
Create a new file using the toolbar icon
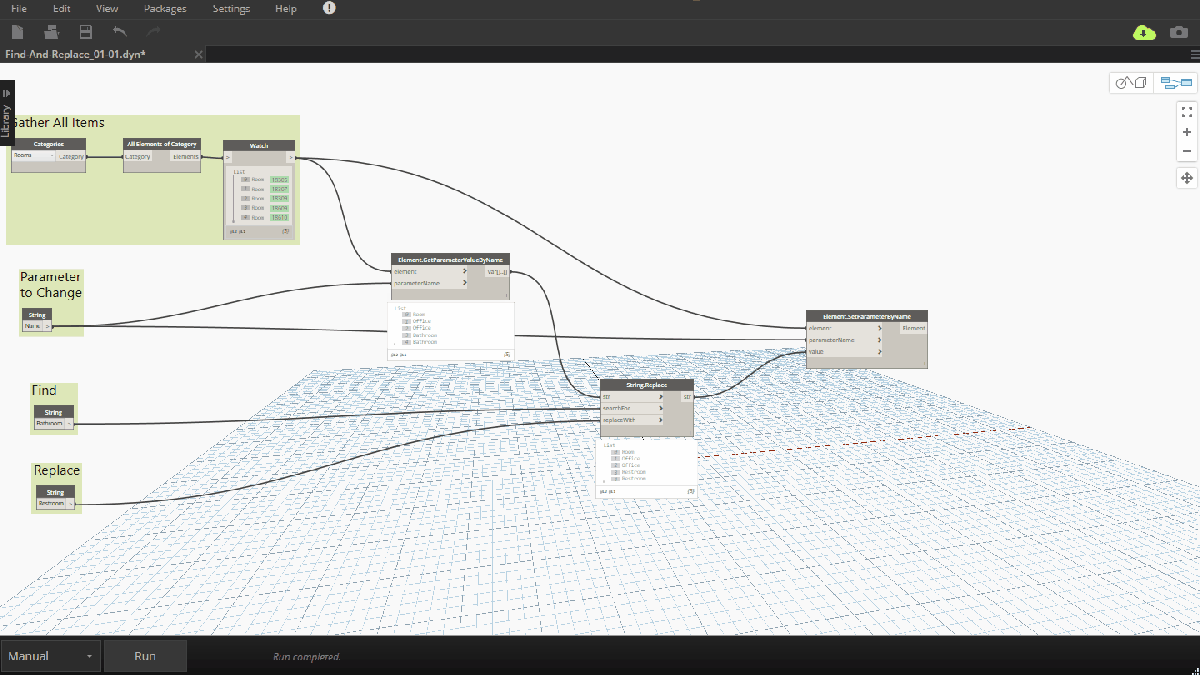point(17,31)
